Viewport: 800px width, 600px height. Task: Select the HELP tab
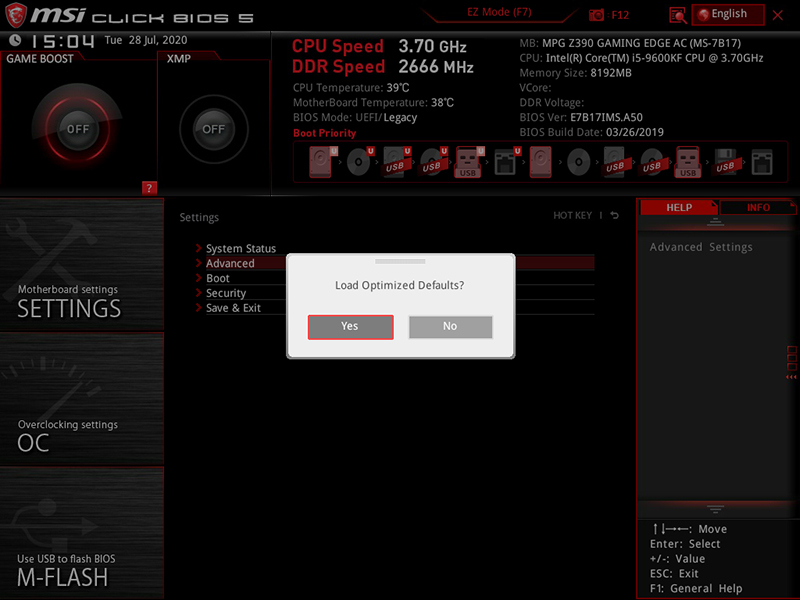coord(678,208)
